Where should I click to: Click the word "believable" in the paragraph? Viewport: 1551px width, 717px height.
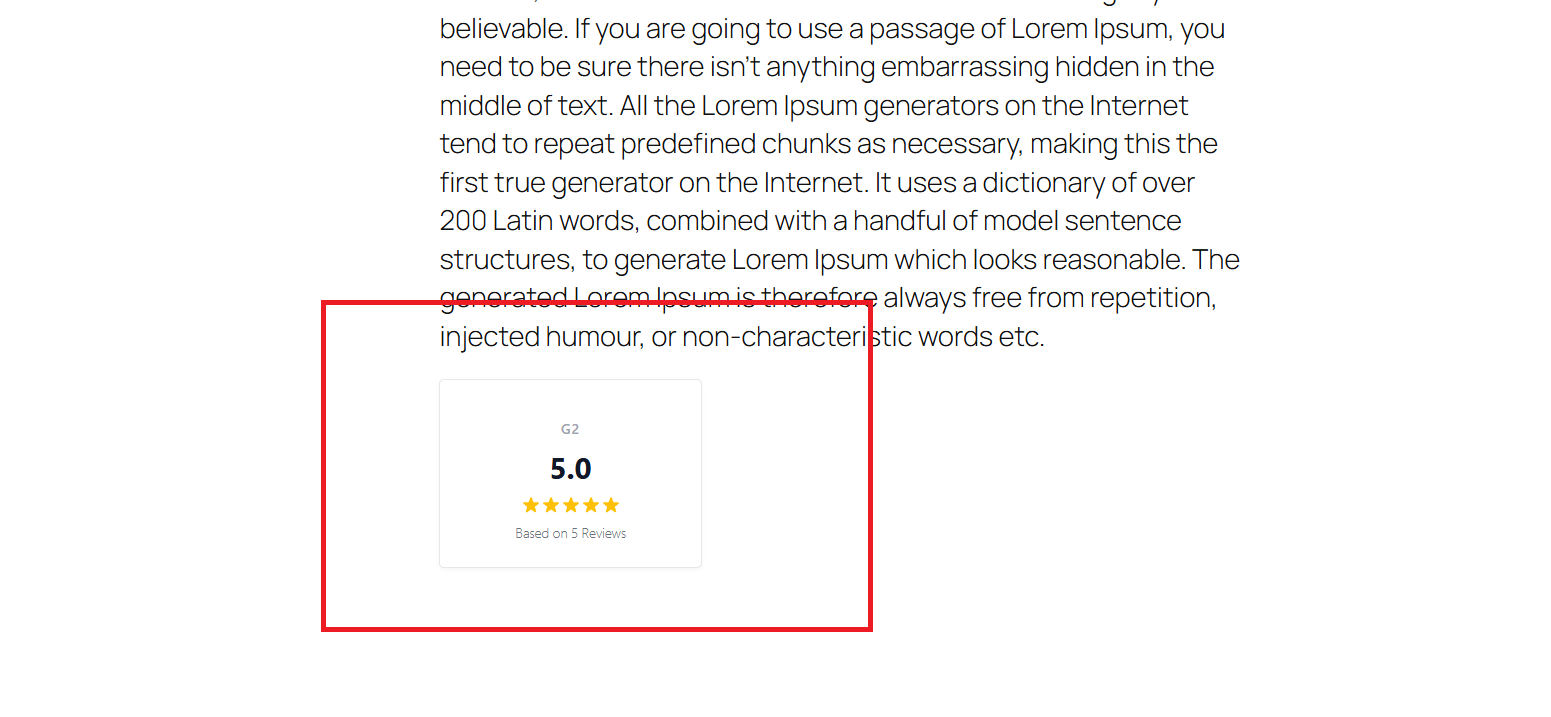pos(502,29)
